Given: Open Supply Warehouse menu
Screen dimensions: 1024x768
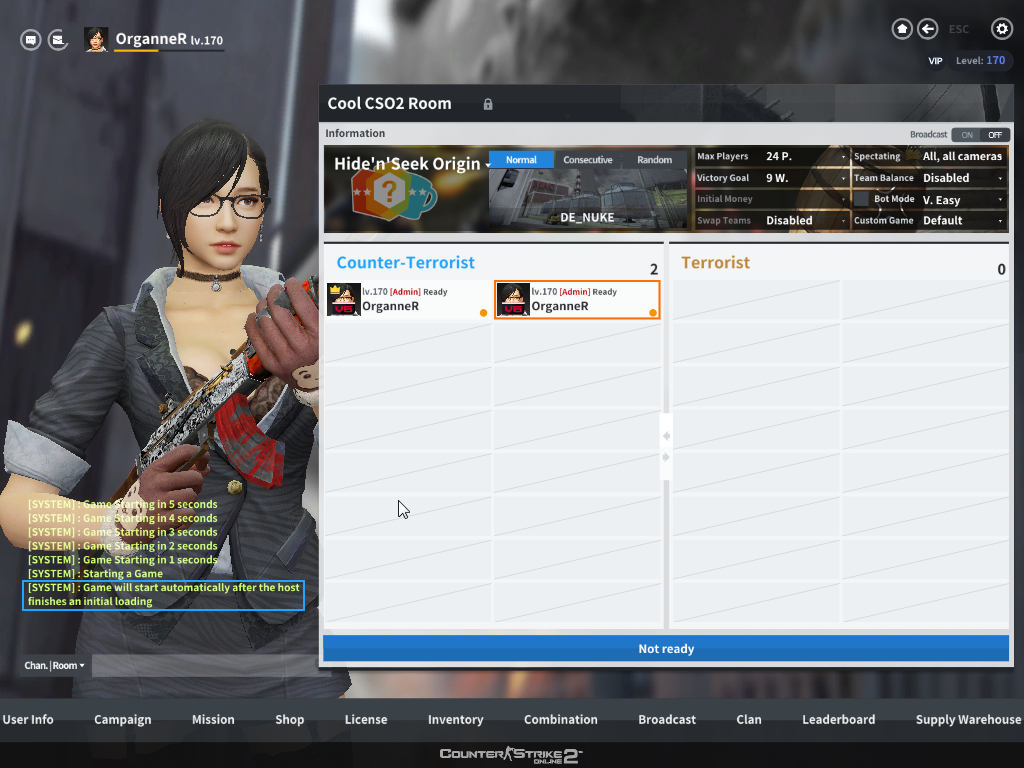Looking at the screenshot, I should click(x=968, y=720).
